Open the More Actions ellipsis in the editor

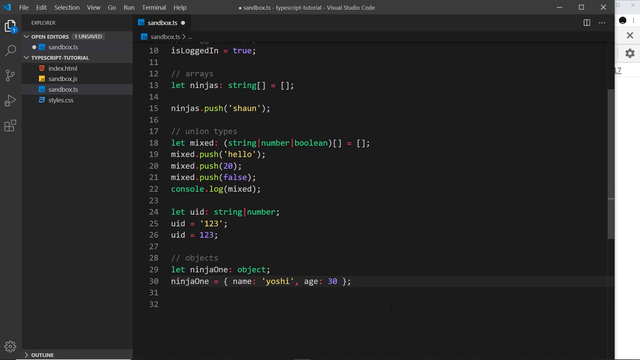pos(602,23)
